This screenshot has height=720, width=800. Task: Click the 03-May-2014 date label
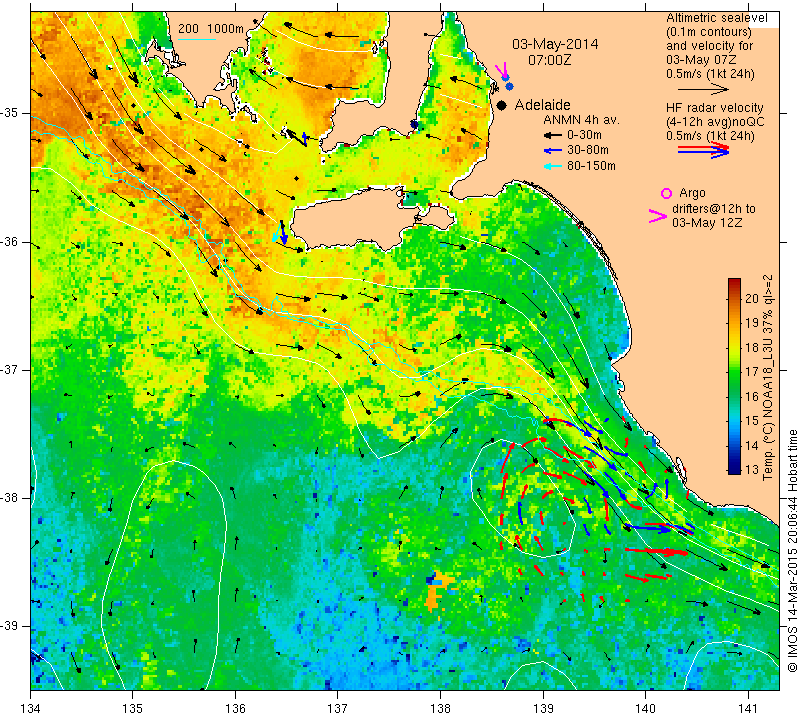[555, 44]
